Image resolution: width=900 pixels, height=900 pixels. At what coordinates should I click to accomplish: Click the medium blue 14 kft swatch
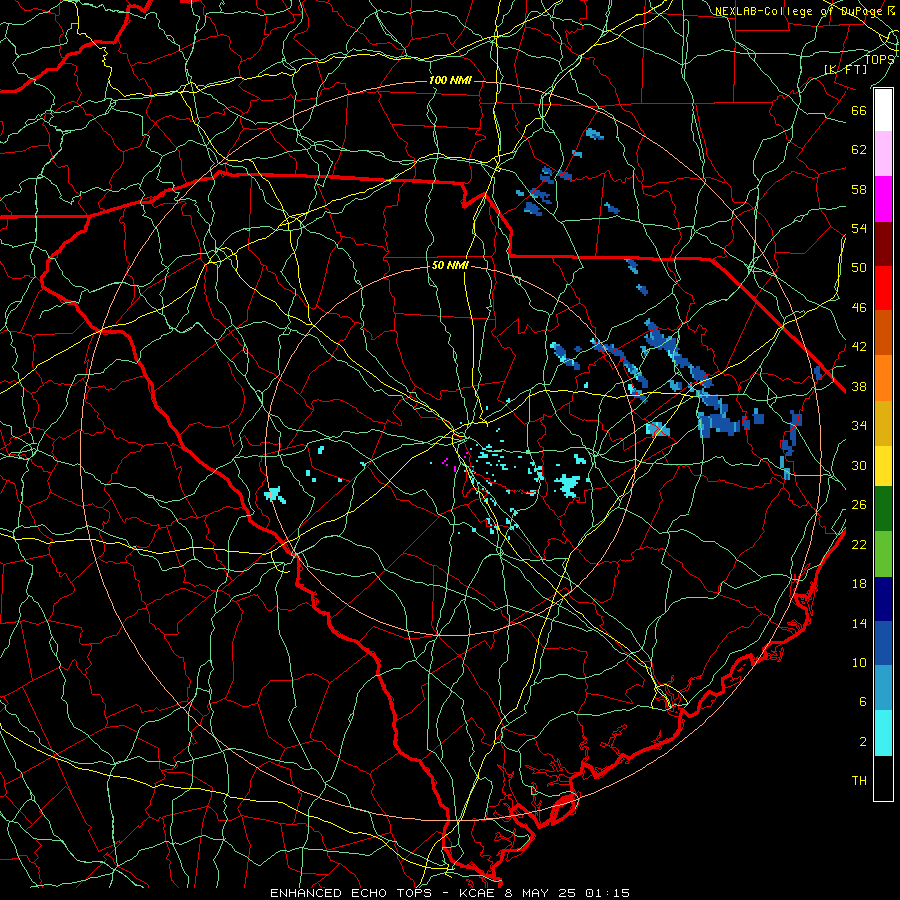(883, 643)
